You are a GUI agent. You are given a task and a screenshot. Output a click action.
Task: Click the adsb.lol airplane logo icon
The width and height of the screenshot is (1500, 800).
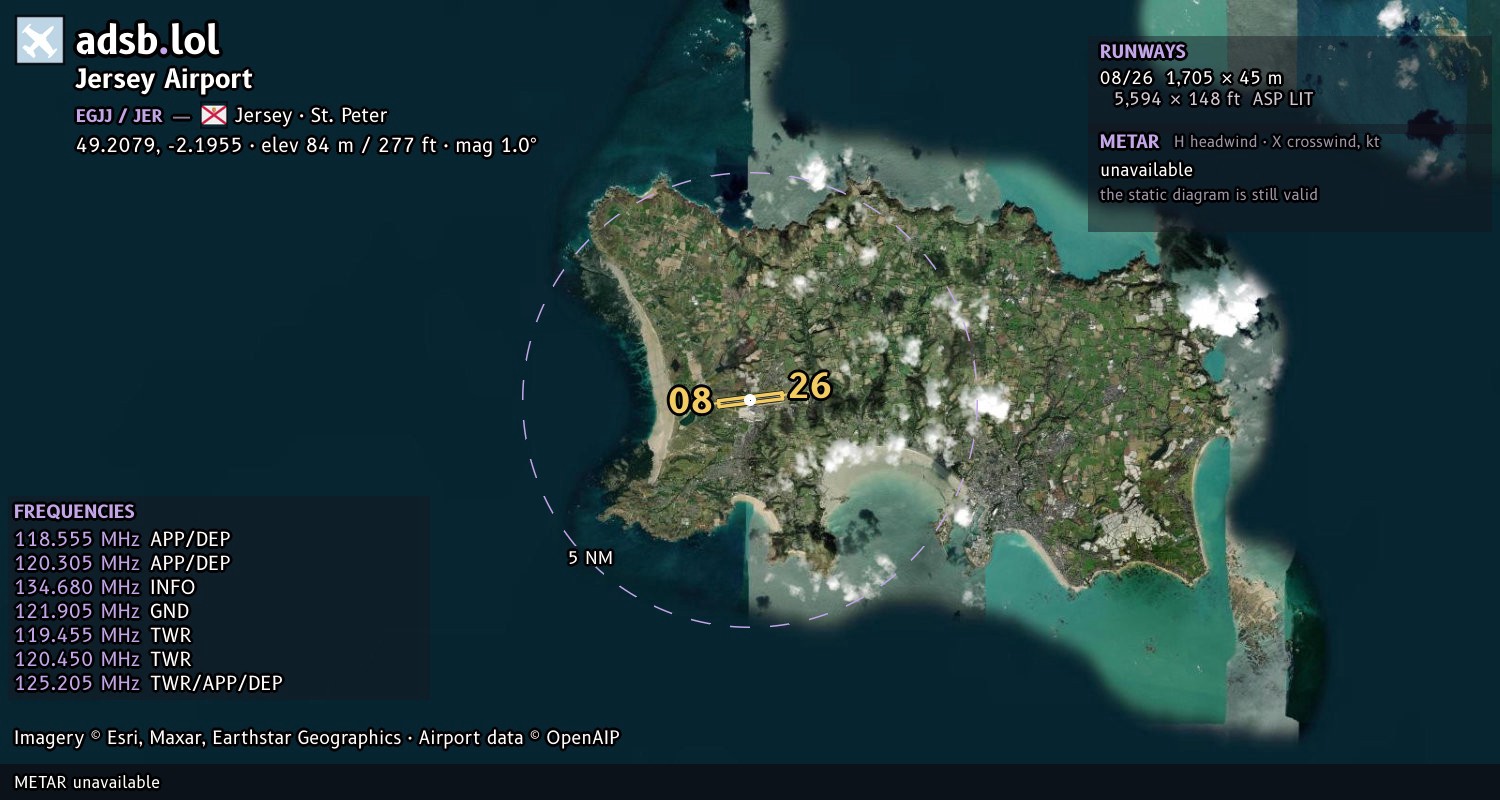click(40, 41)
